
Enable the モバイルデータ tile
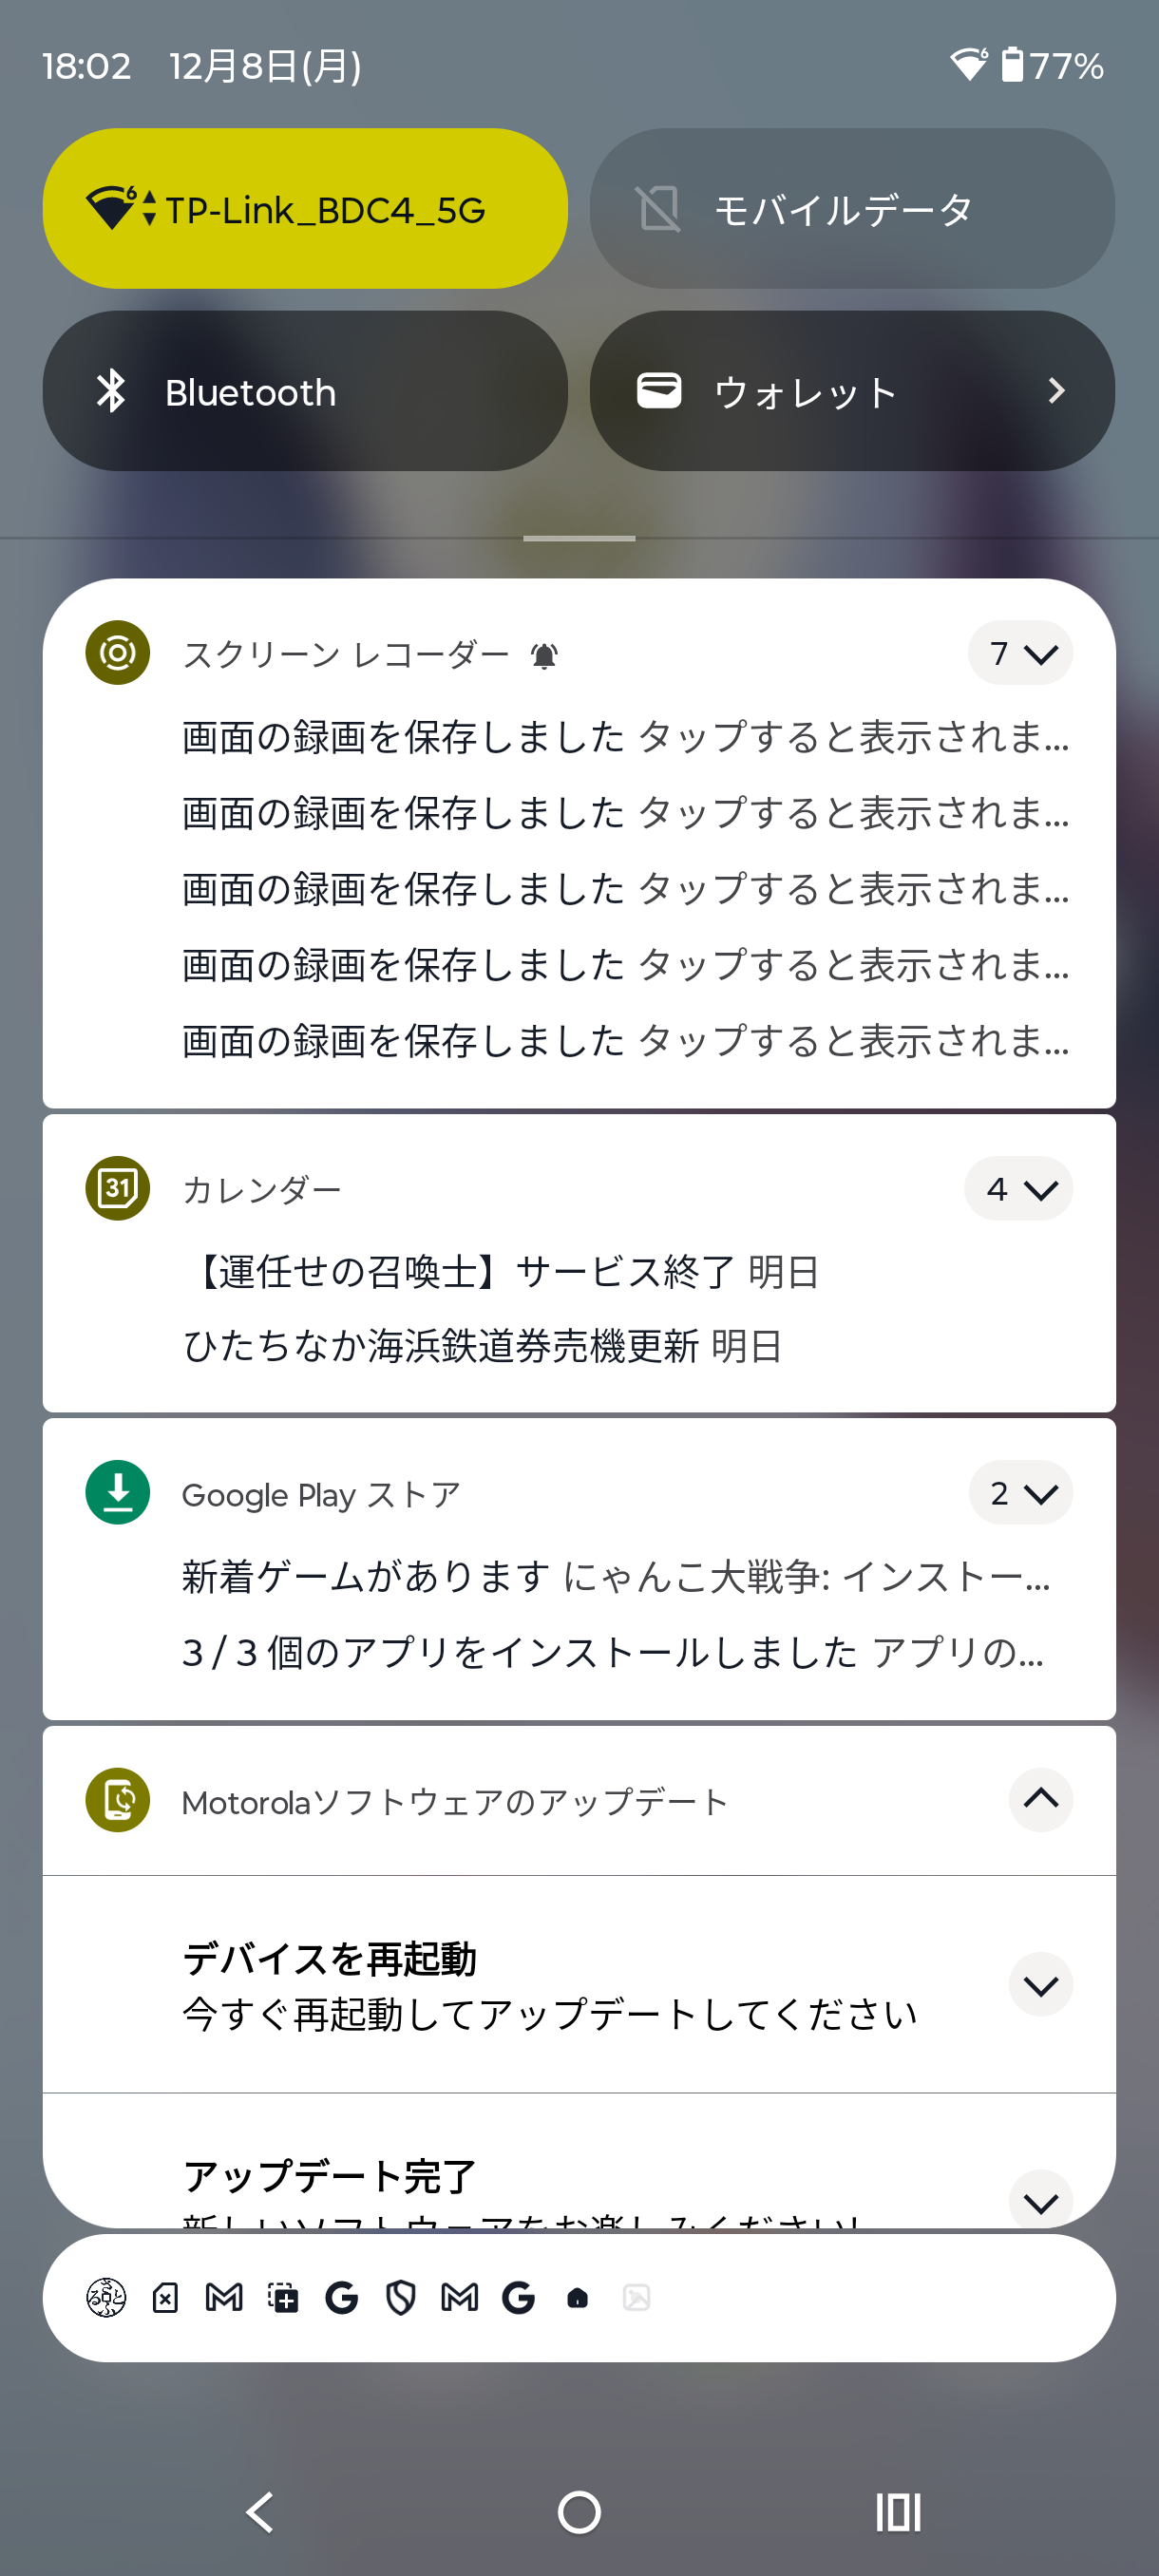coord(852,209)
